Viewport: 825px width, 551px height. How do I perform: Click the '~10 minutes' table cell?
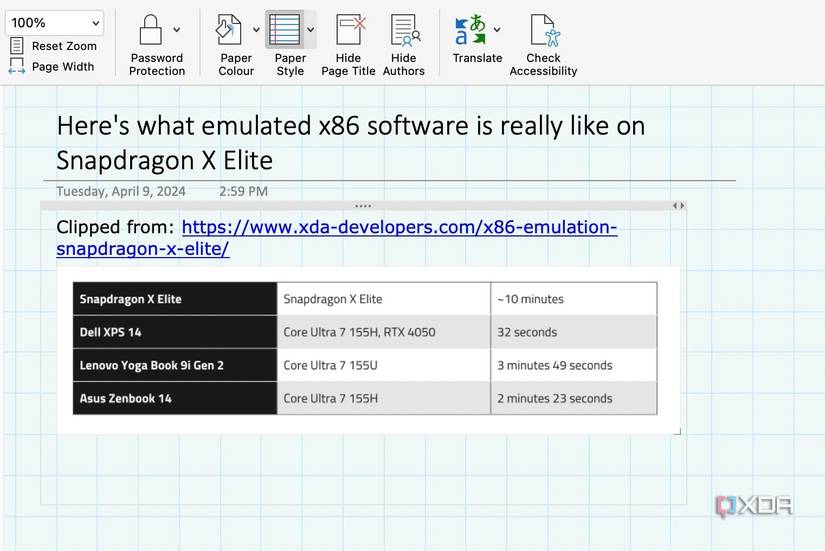[x=574, y=299]
